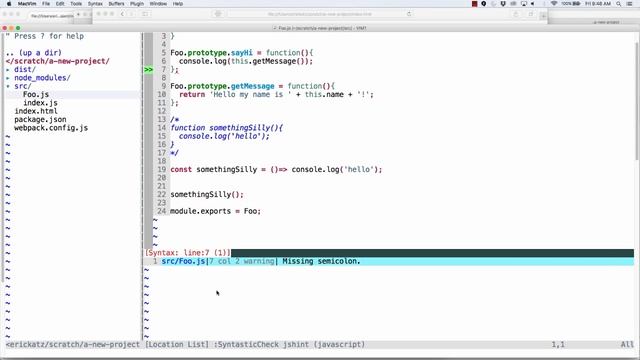Click the somethingSilly(); call on line 22

[207, 194]
